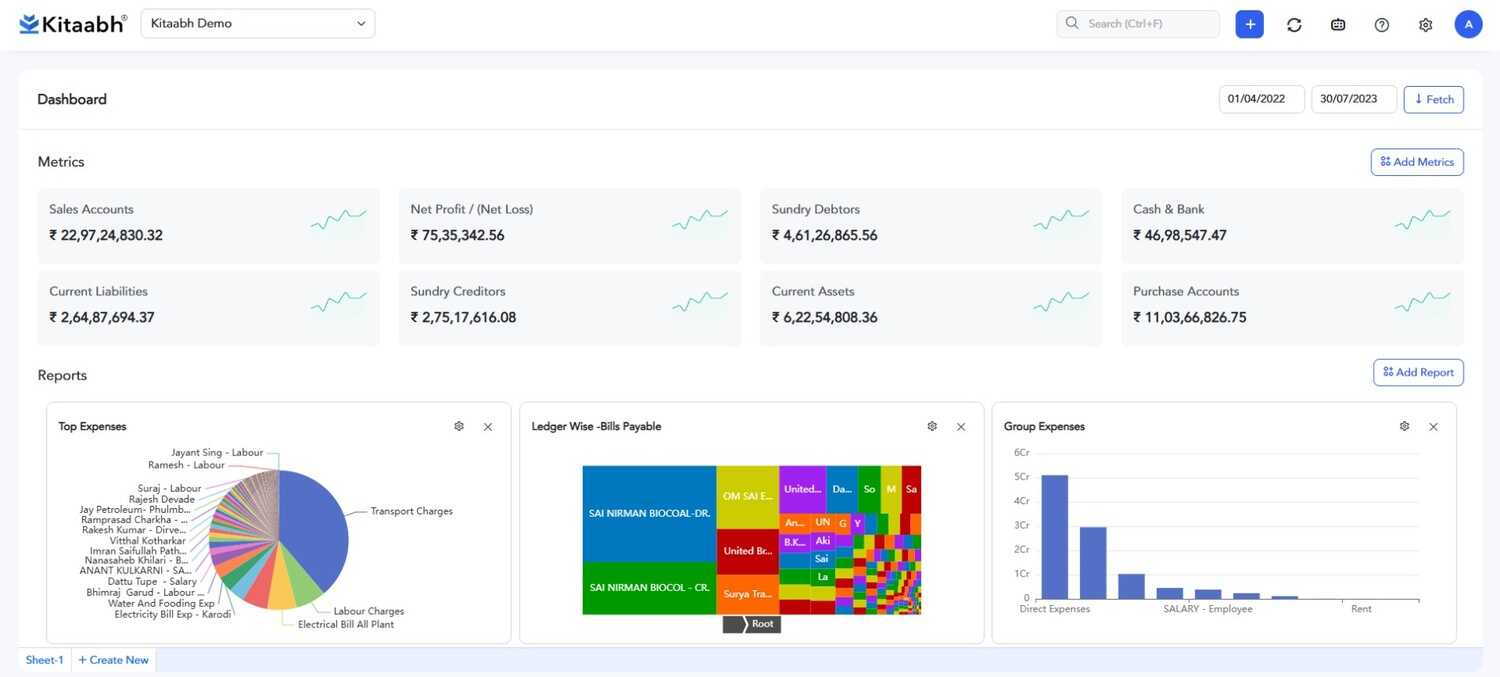The height and width of the screenshot is (677, 1500).
Task: Open the end date 30/07/2023 picker
Action: click(x=1353, y=99)
